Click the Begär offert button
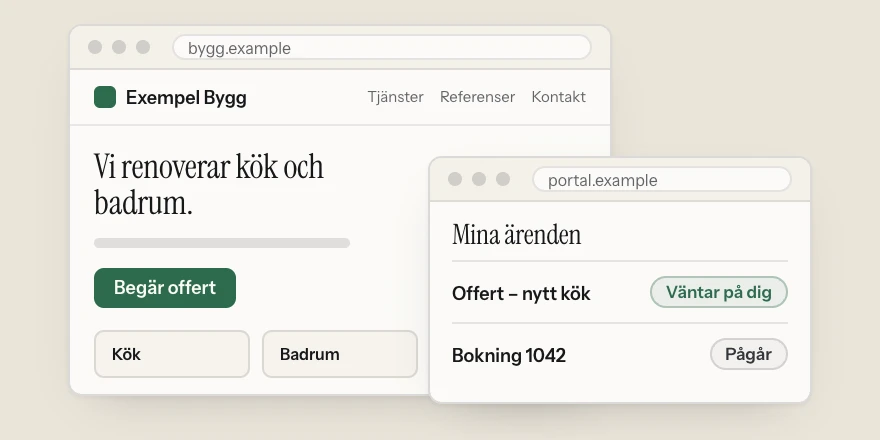Image resolution: width=880 pixels, height=440 pixels. [165, 288]
